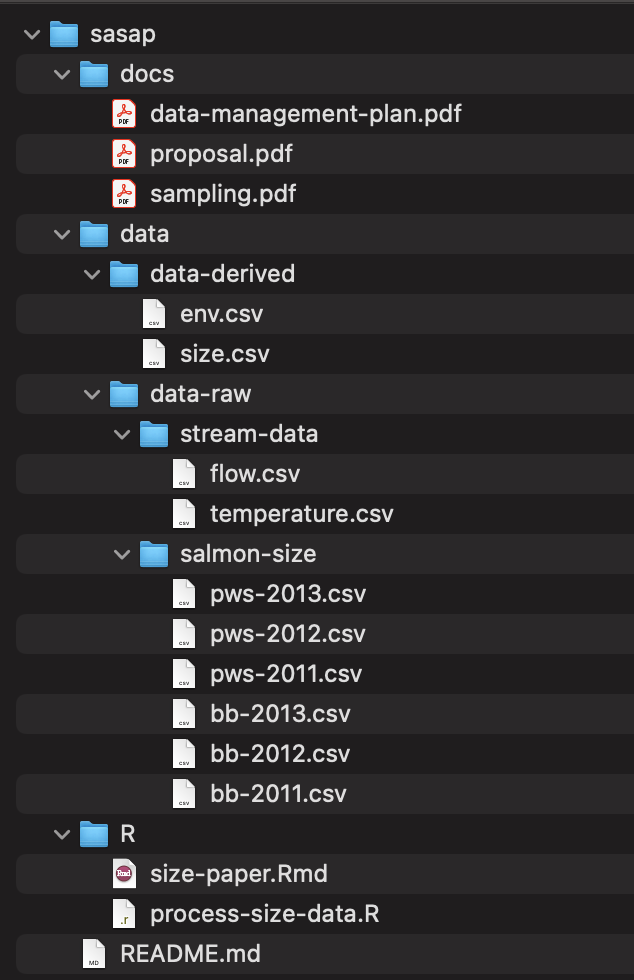Screen dimensions: 634x980
Task: Click the PDF icon beside data-management-plan.pdf
Action: (x=124, y=114)
